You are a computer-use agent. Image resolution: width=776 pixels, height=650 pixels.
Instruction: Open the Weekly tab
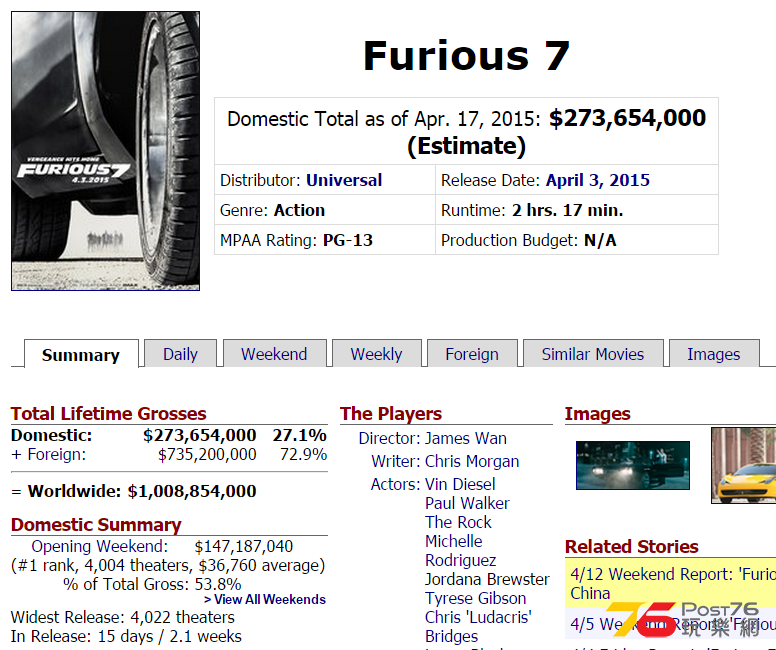[x=376, y=354]
